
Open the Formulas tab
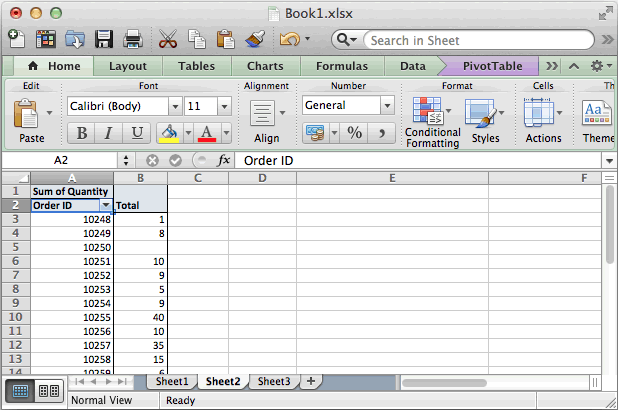point(342,66)
